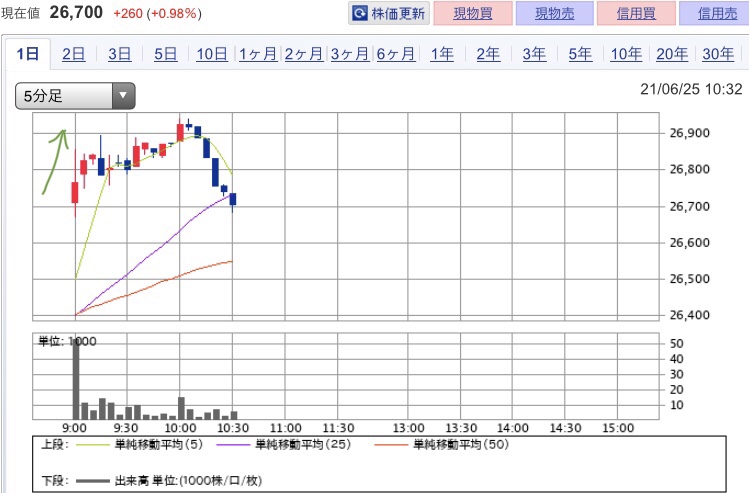Click the 現在値 label

(x=21, y=13)
